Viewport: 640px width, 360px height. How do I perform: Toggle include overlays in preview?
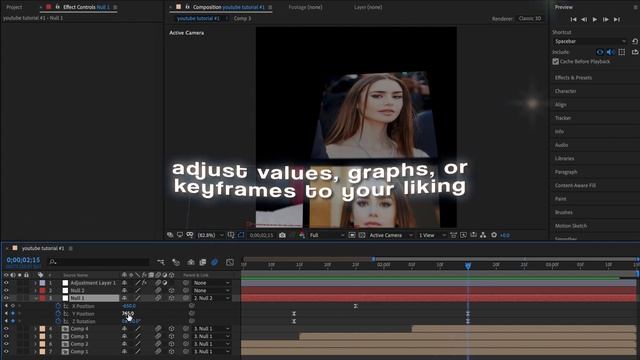click(622, 52)
